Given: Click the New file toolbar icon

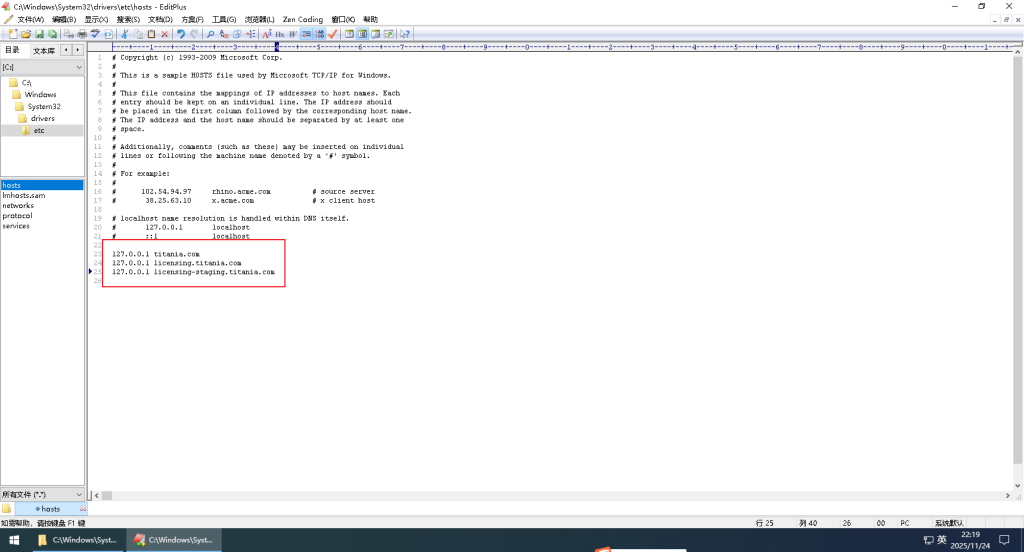Looking at the screenshot, I should [13, 34].
